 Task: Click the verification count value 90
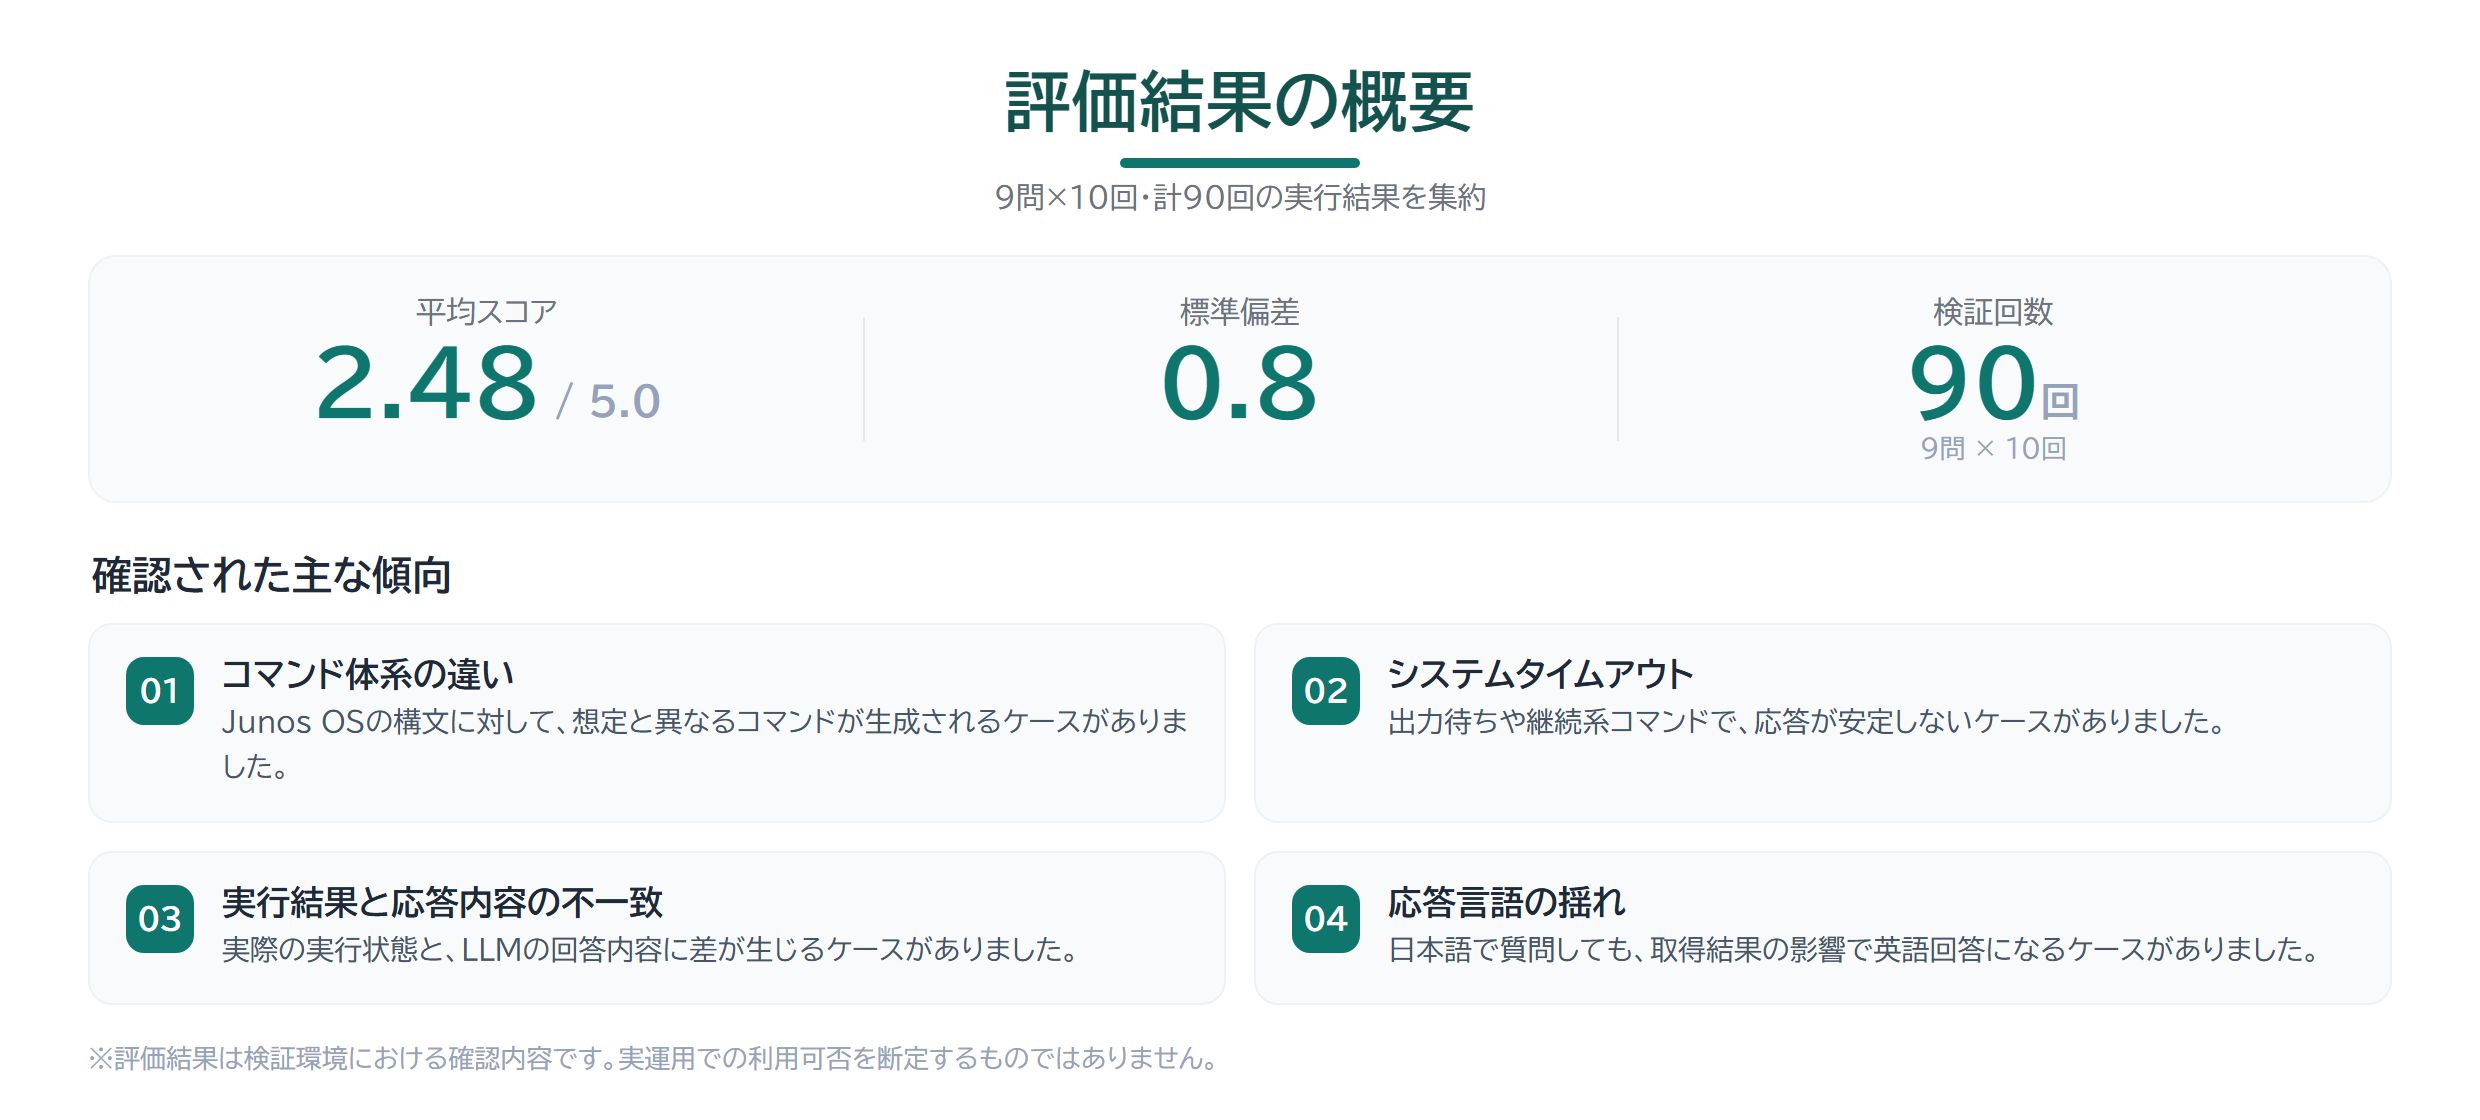click(x=1973, y=383)
